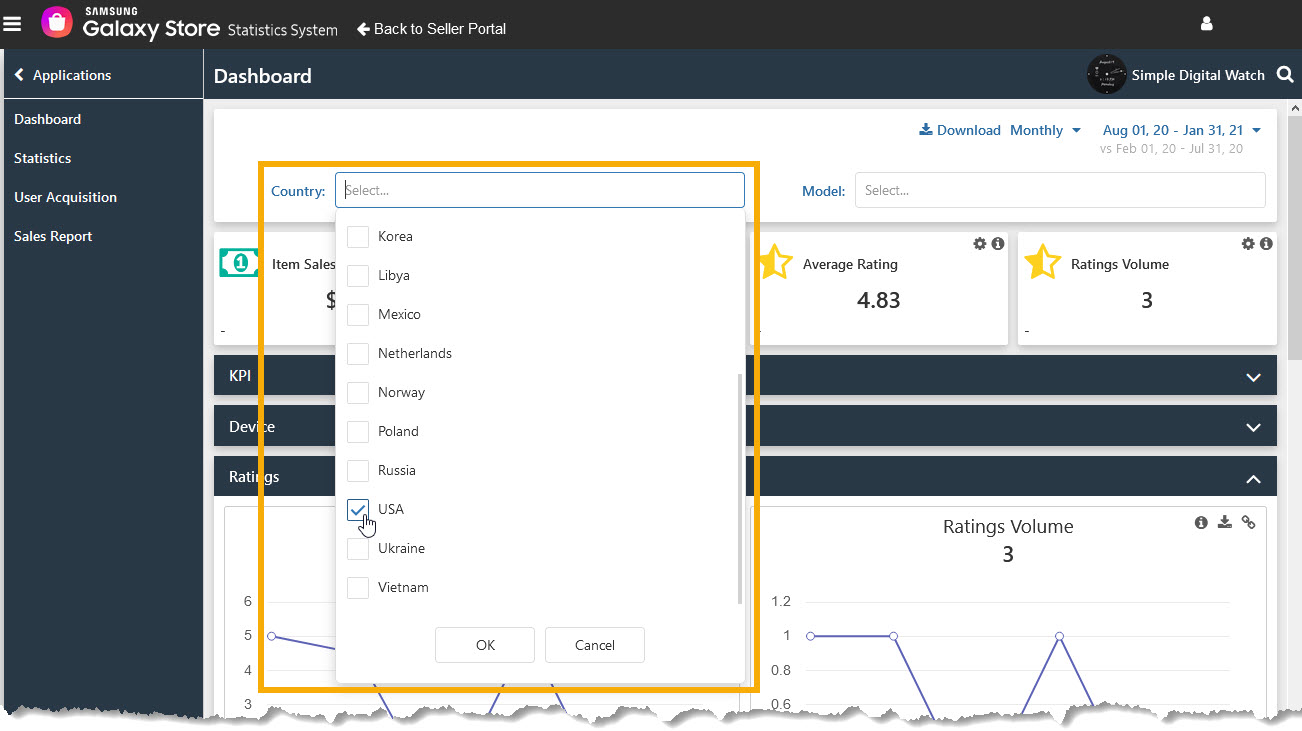Show Average Rating card info icon

tap(998, 244)
